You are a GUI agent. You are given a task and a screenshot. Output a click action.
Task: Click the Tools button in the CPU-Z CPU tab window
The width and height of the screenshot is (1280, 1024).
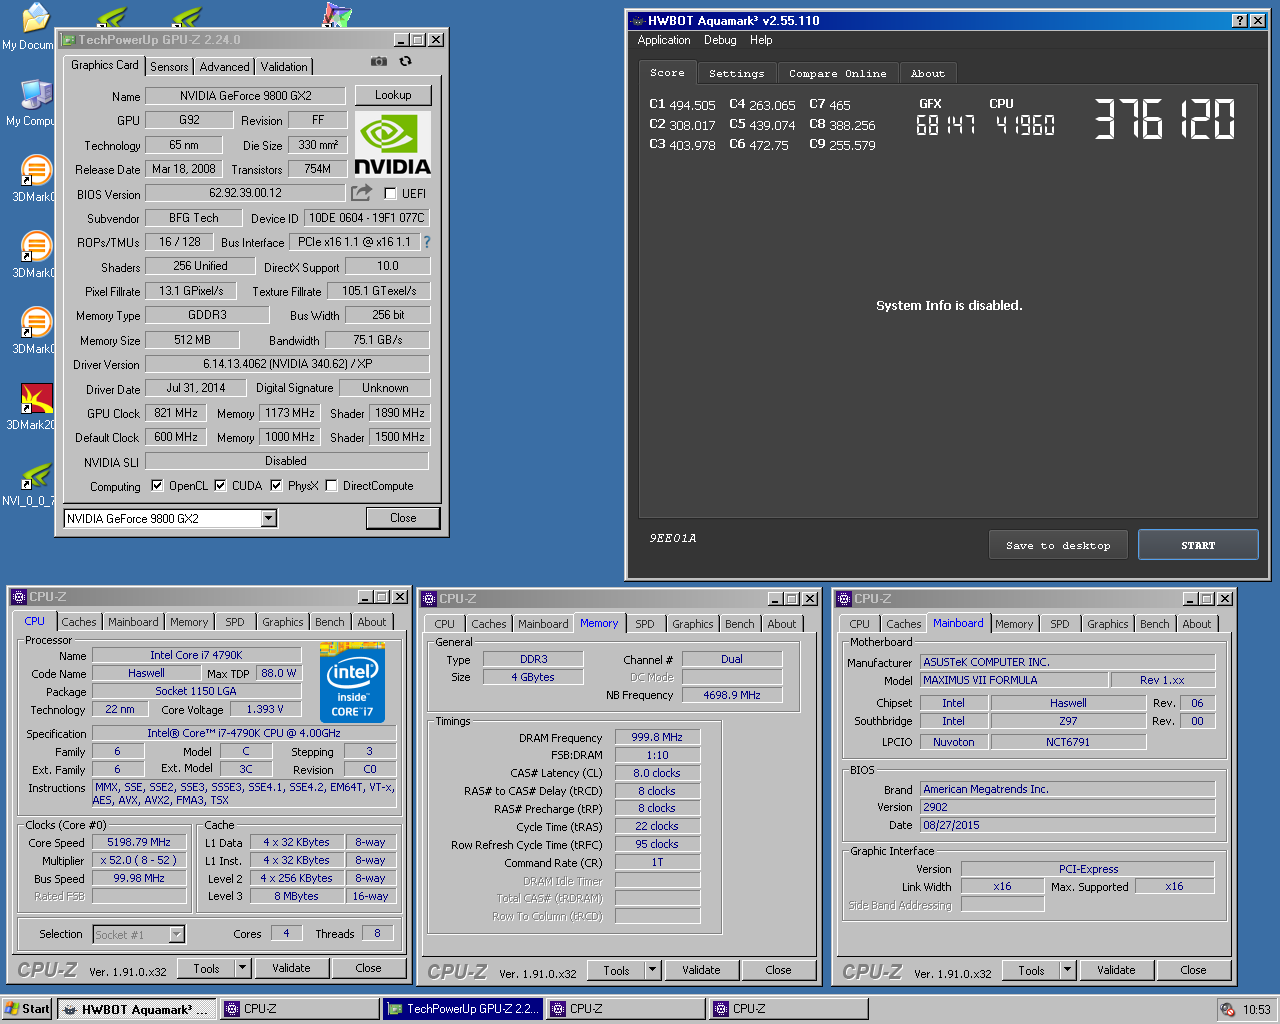click(x=206, y=968)
